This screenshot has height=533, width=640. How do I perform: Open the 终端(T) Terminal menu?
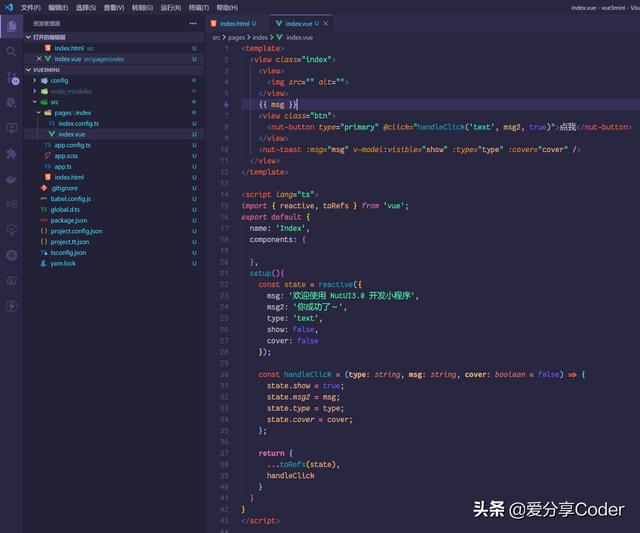click(x=199, y=7)
